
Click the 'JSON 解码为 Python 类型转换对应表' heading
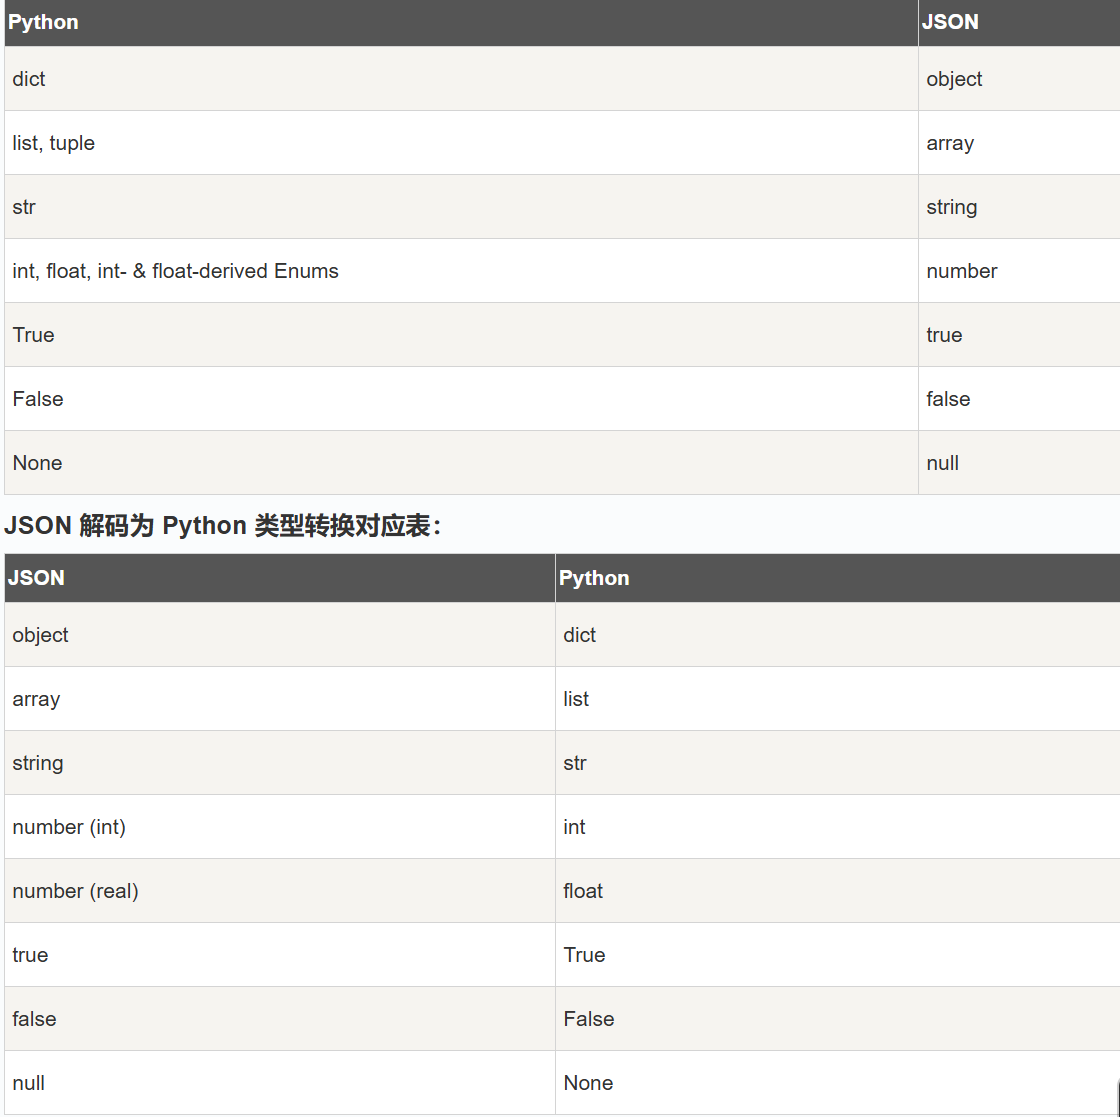tap(222, 526)
